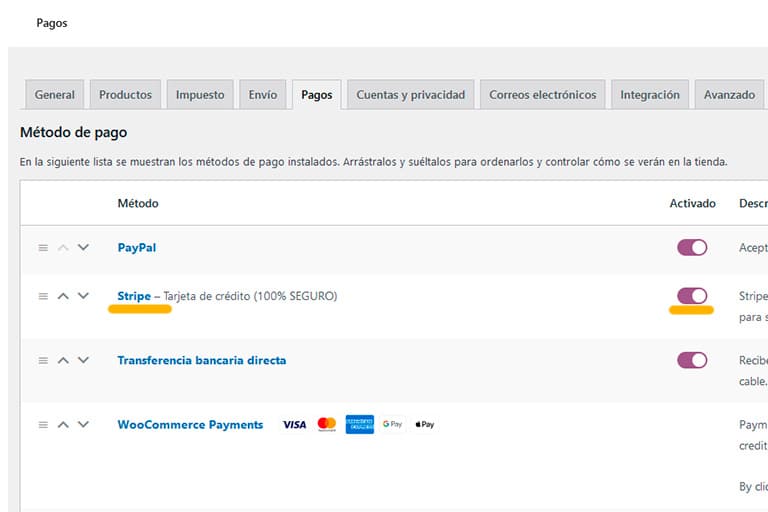
Task: Click the Visa card logo
Action: point(294,425)
